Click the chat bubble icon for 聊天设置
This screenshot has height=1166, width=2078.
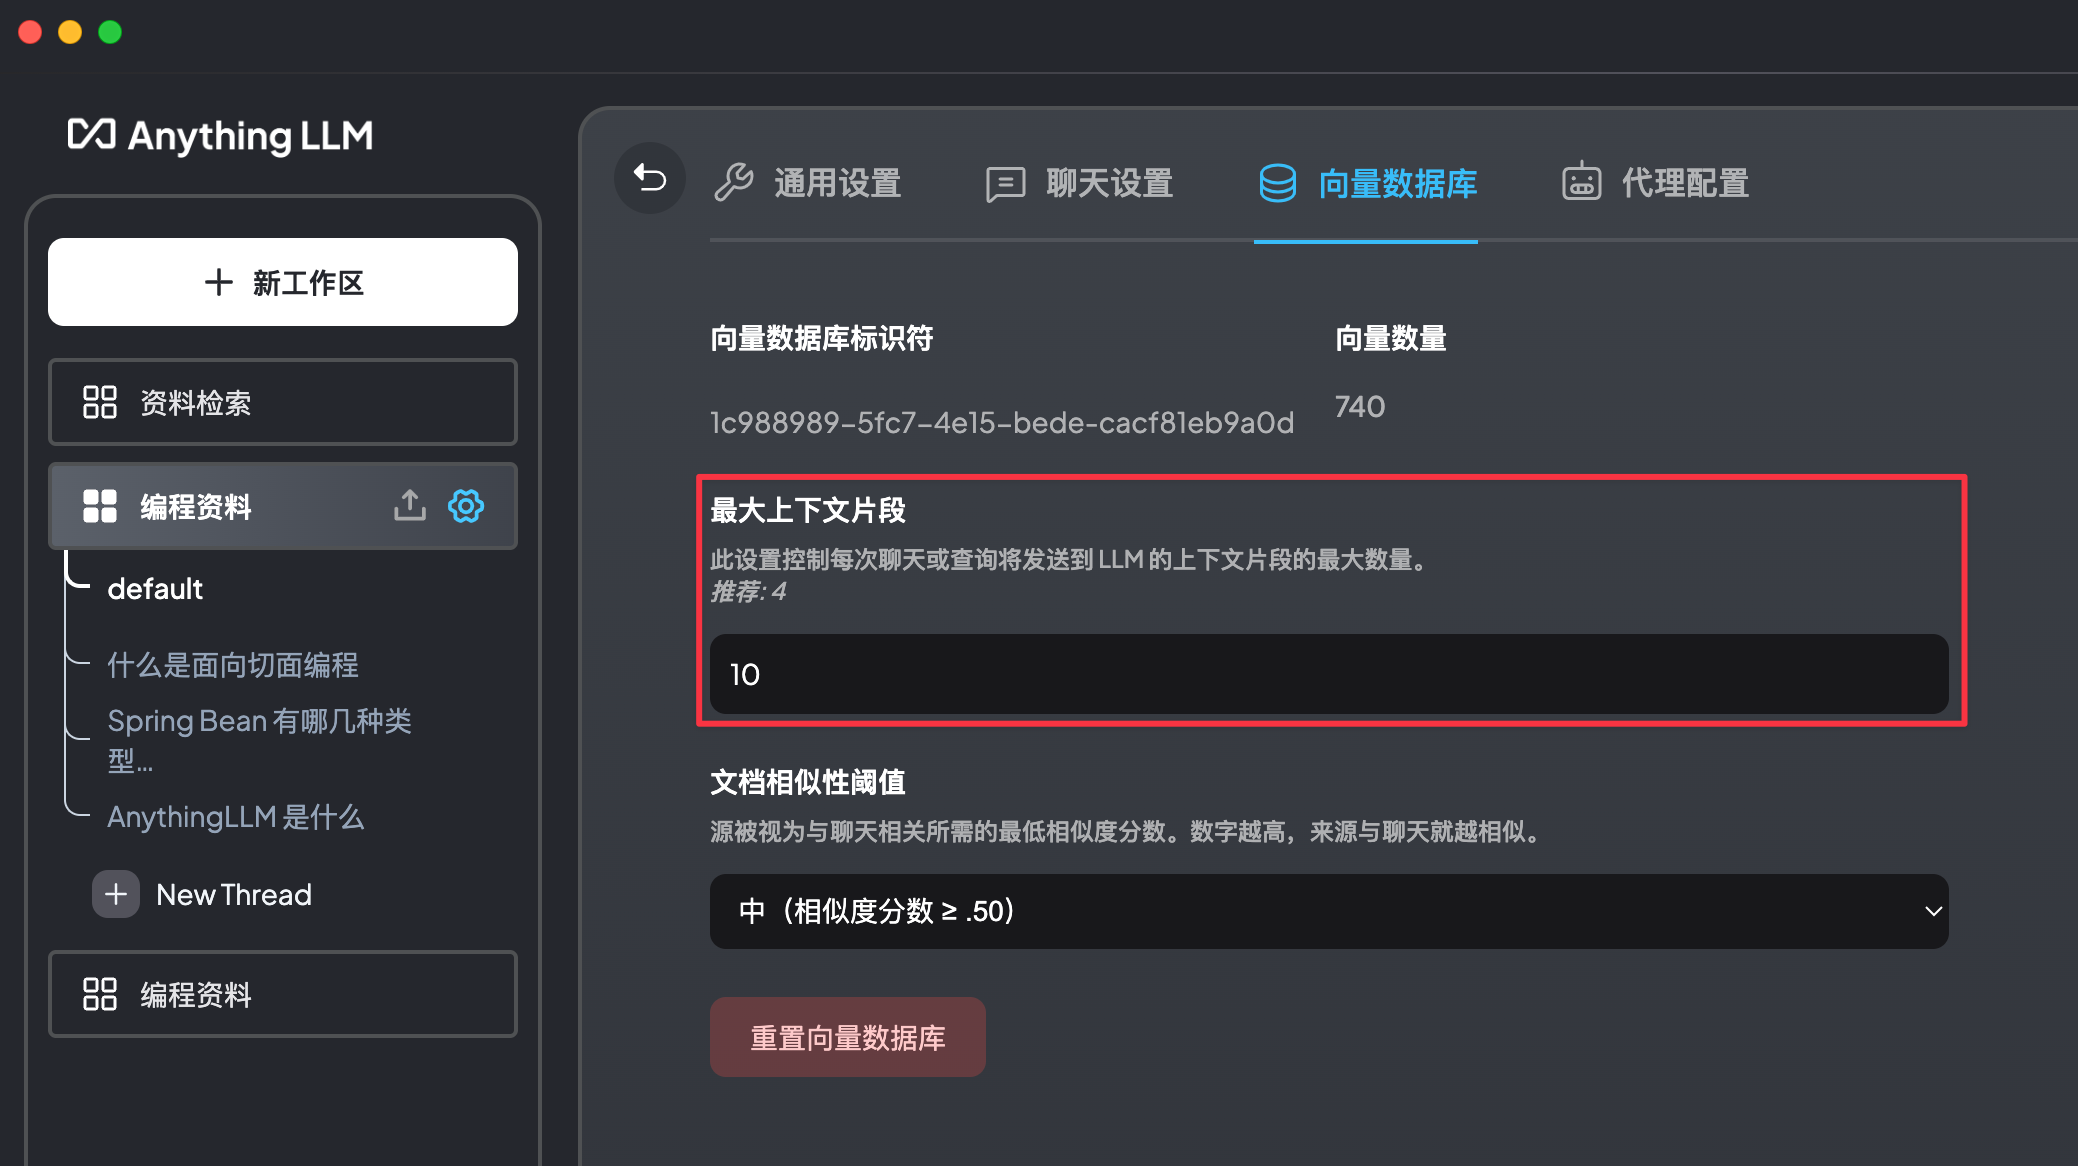point(1005,184)
